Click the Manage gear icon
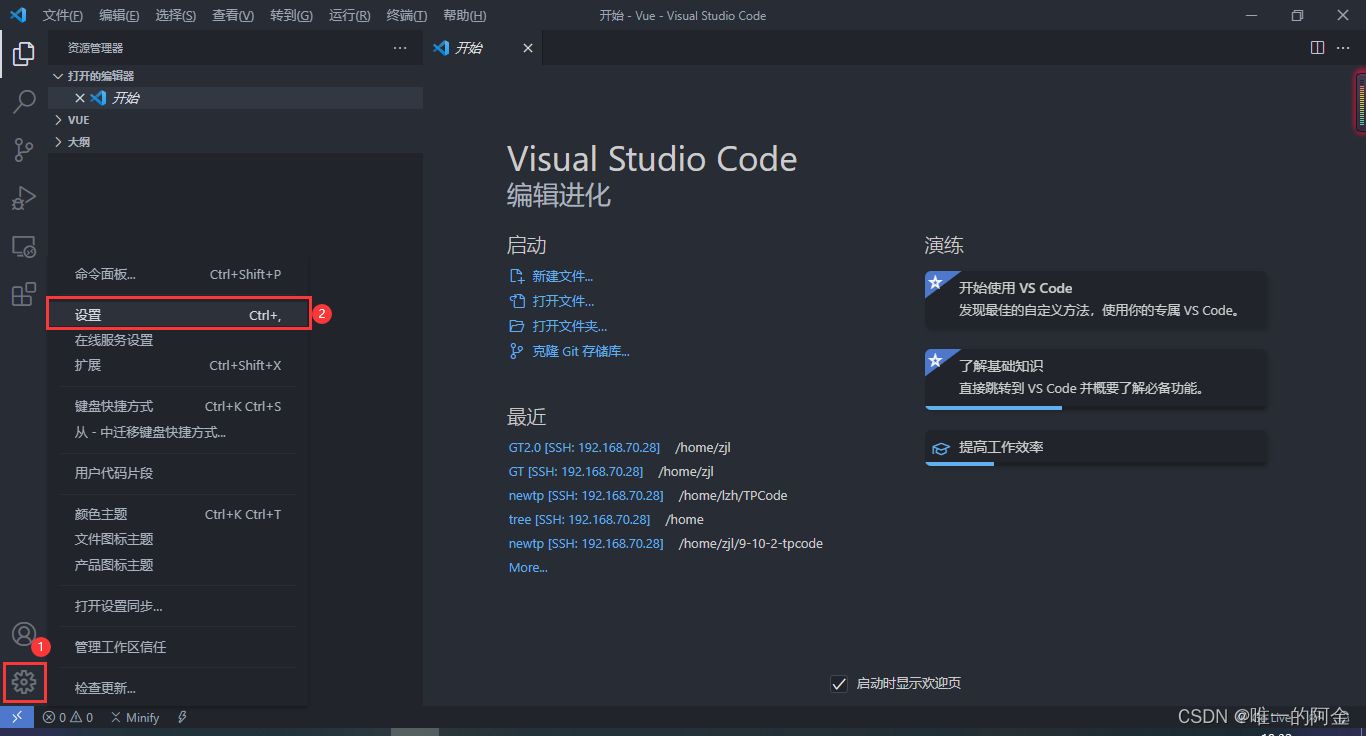The width and height of the screenshot is (1366, 736). tap(24, 682)
